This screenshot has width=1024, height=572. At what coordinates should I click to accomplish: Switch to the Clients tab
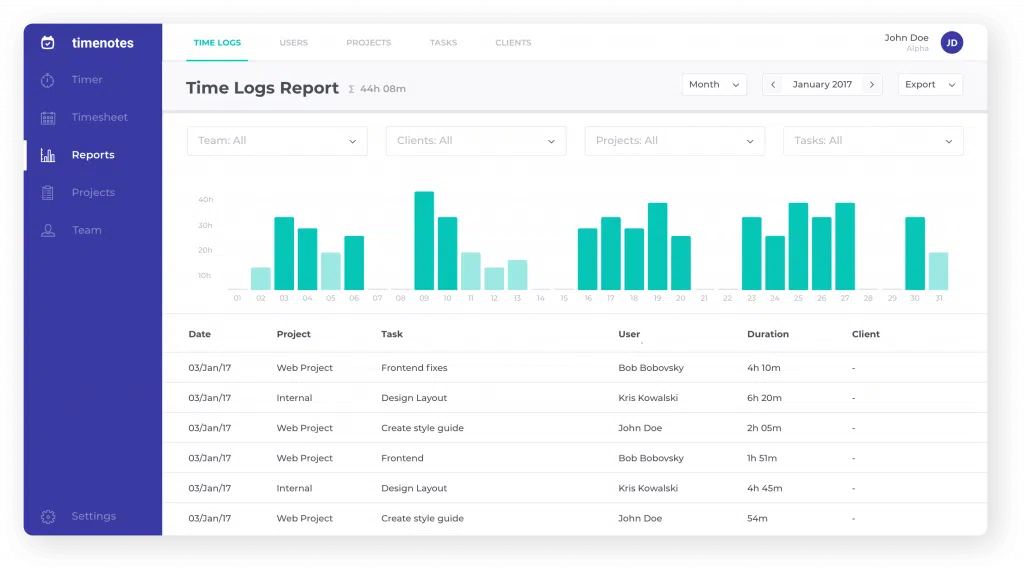[x=513, y=43]
